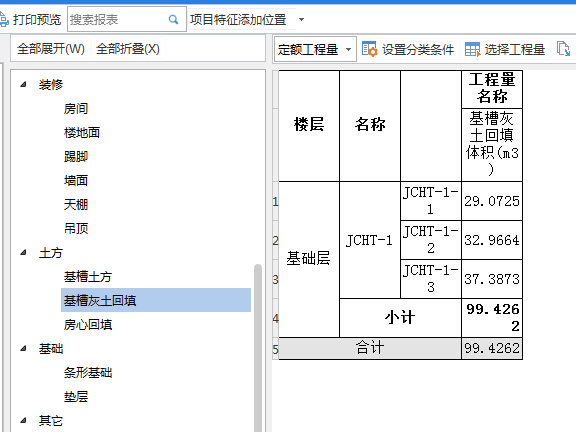Click row number 1 header
The image size is (576, 432).
(x=275, y=201)
